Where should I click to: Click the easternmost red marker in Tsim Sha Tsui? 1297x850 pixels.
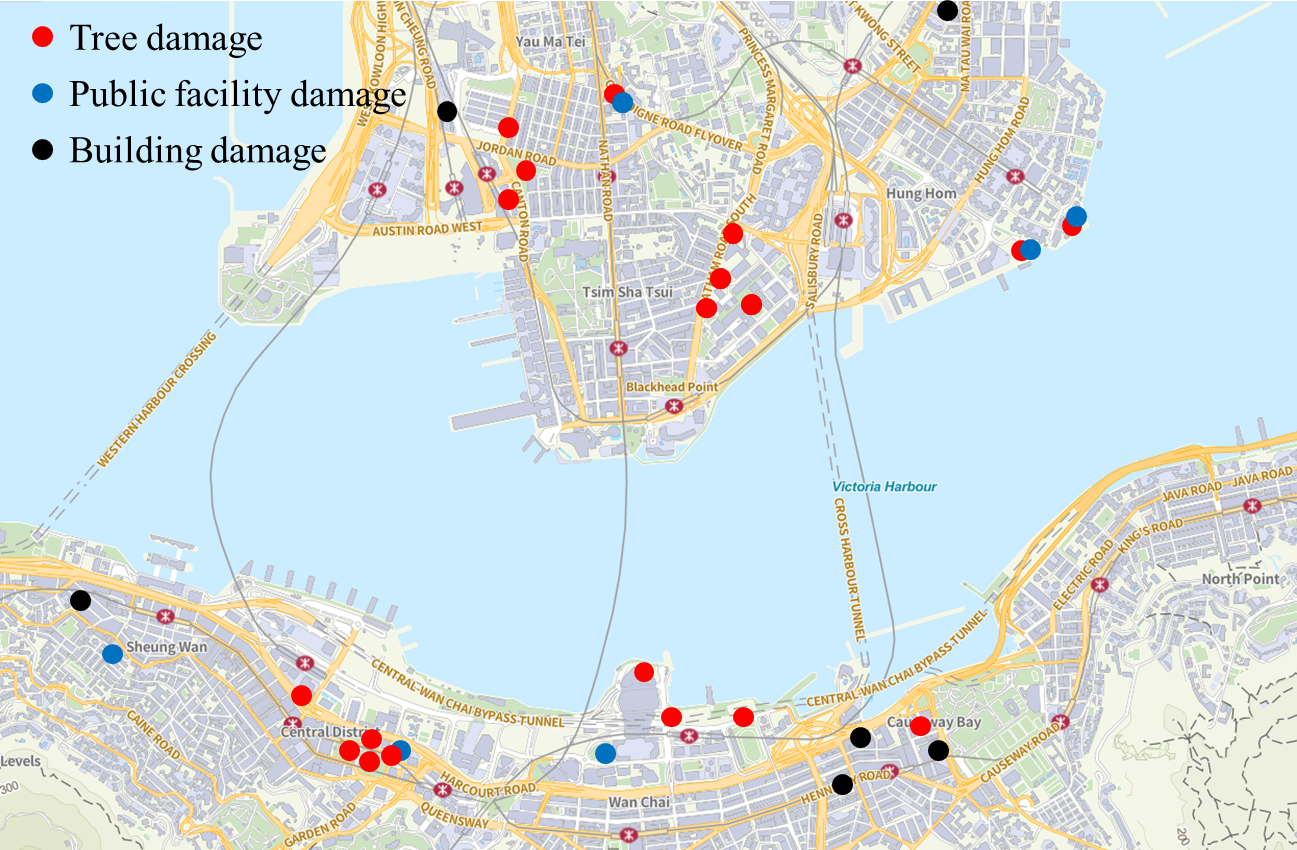pos(751,304)
